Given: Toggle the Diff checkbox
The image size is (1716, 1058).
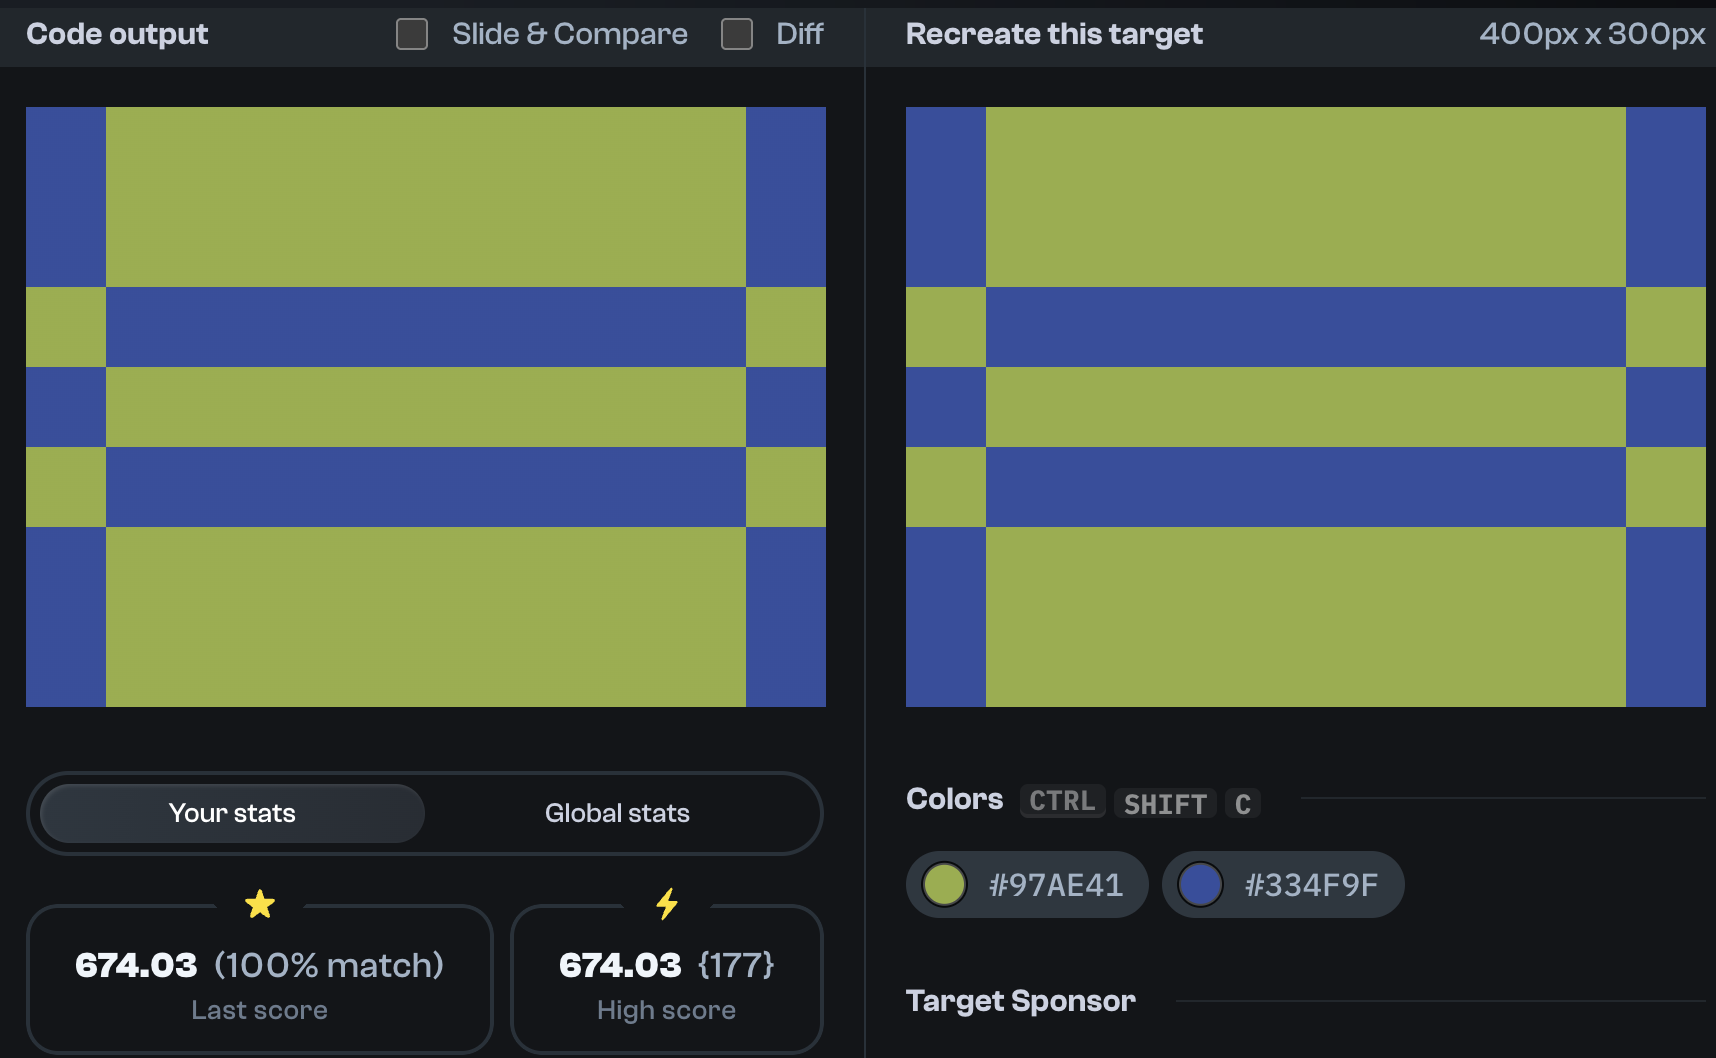Looking at the screenshot, I should coord(737,33).
